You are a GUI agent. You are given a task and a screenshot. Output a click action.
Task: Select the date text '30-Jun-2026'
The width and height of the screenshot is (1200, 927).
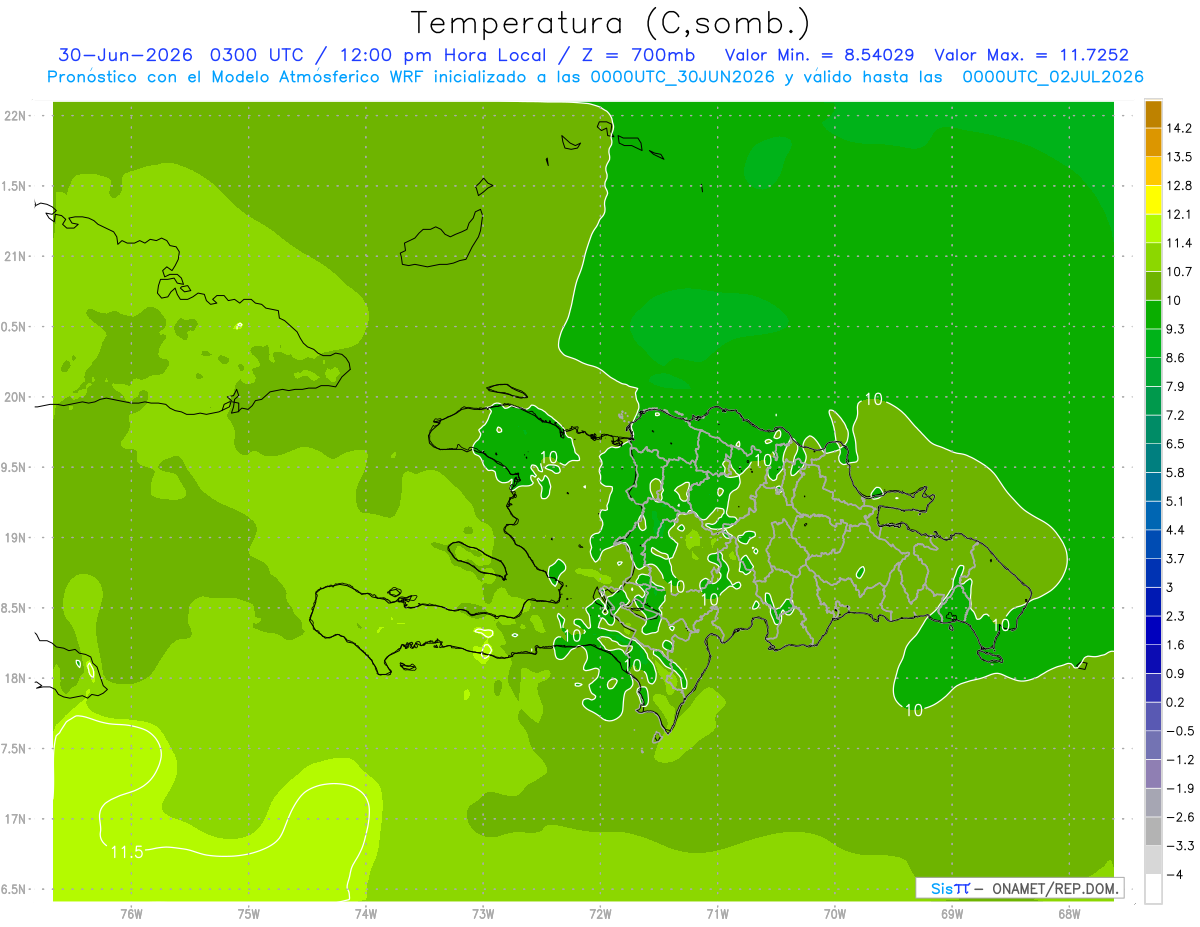click(126, 55)
